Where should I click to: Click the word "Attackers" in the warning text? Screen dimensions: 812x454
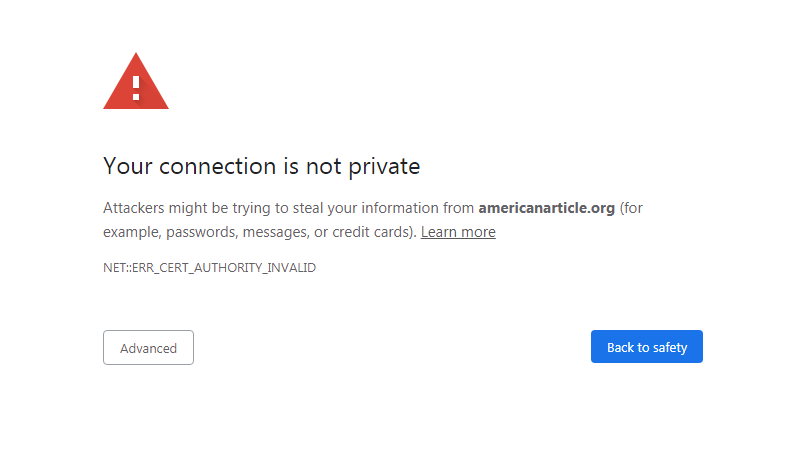pyautogui.click(x=136, y=208)
